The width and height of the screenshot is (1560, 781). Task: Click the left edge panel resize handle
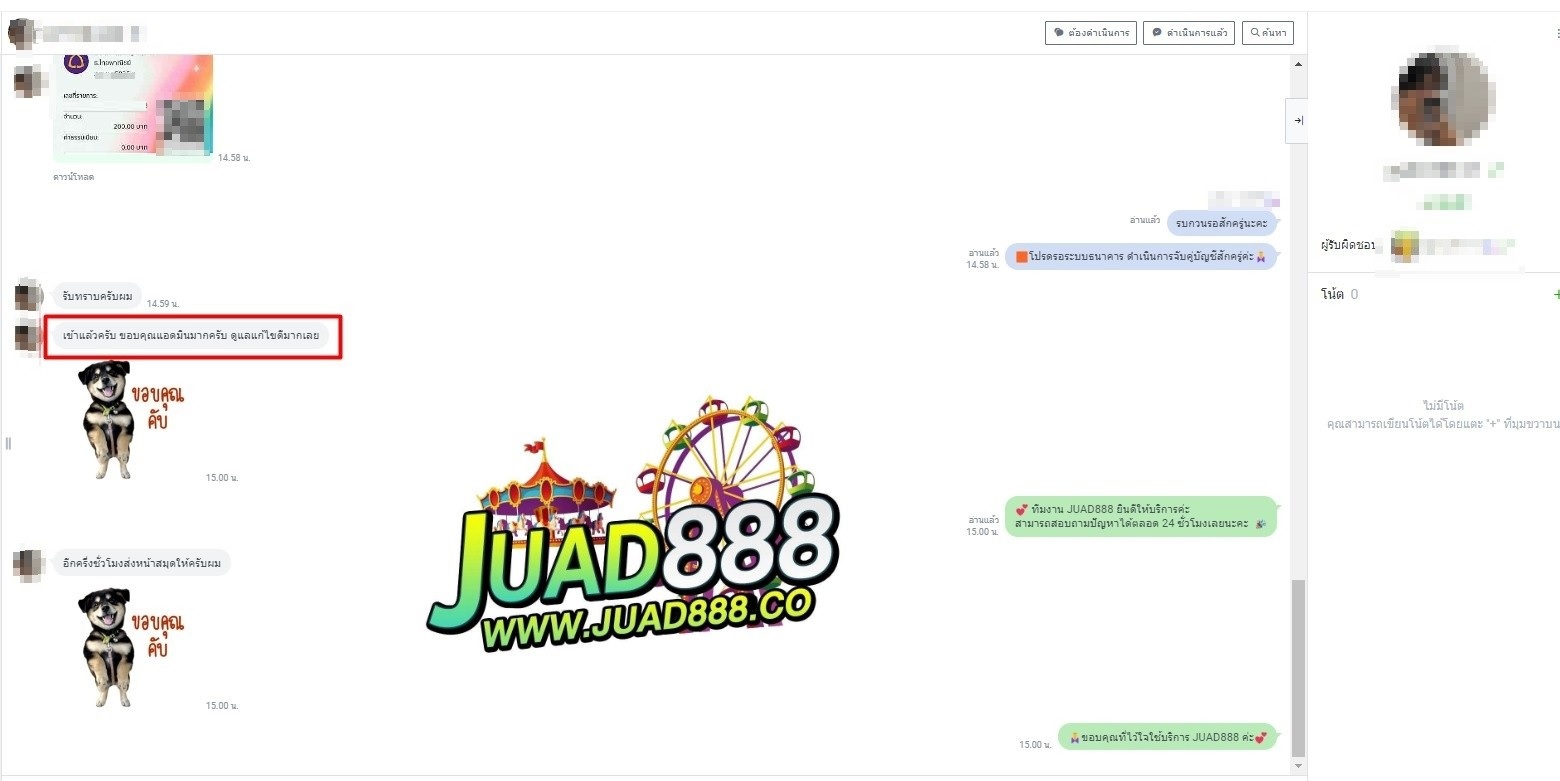tap(8, 443)
